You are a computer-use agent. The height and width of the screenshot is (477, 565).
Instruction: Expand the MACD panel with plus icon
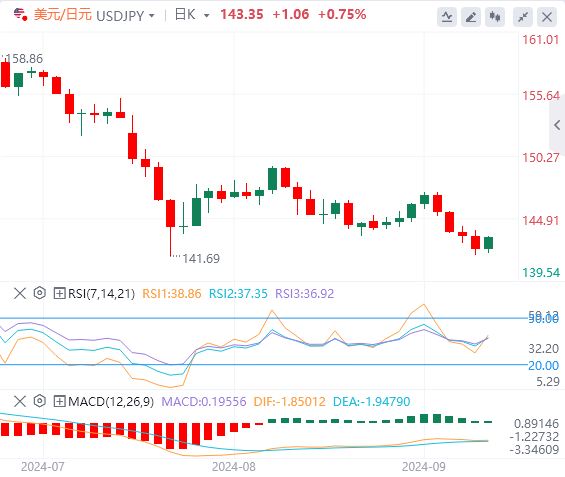coord(59,401)
